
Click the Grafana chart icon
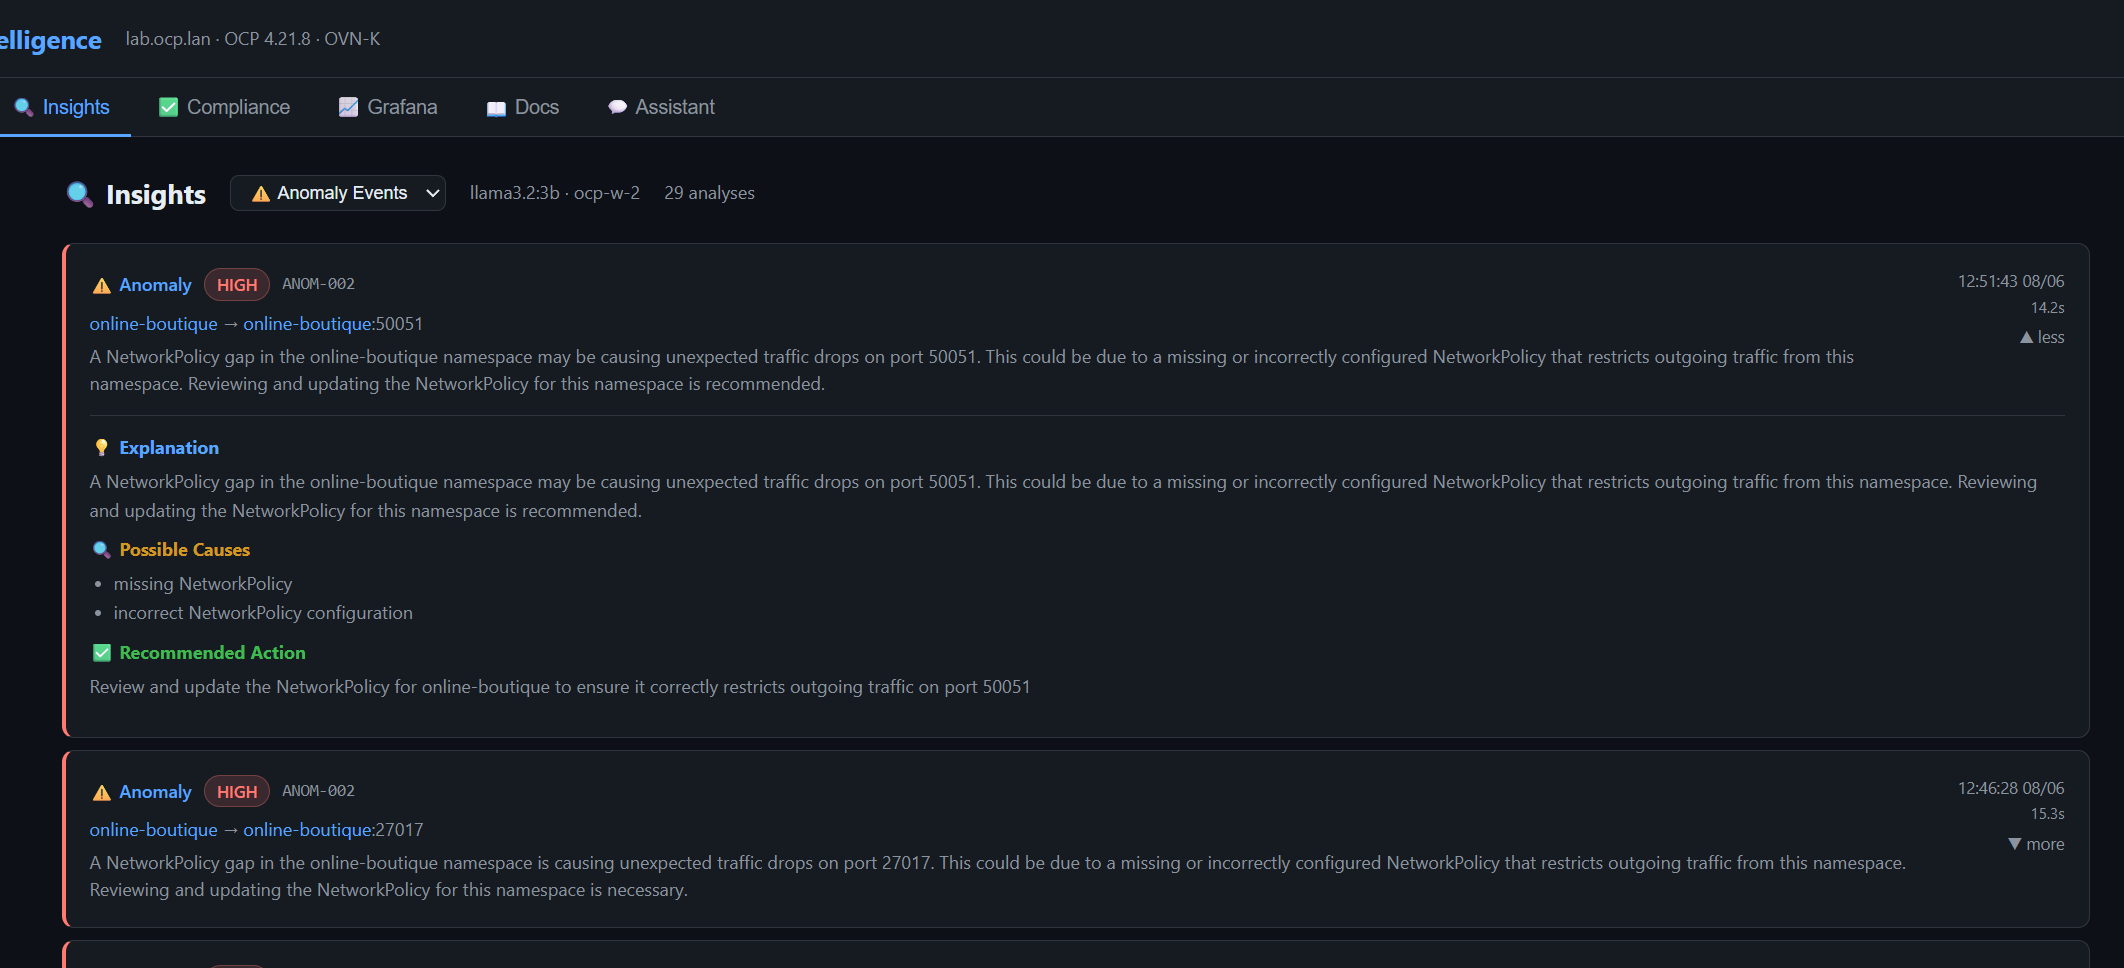click(x=348, y=107)
